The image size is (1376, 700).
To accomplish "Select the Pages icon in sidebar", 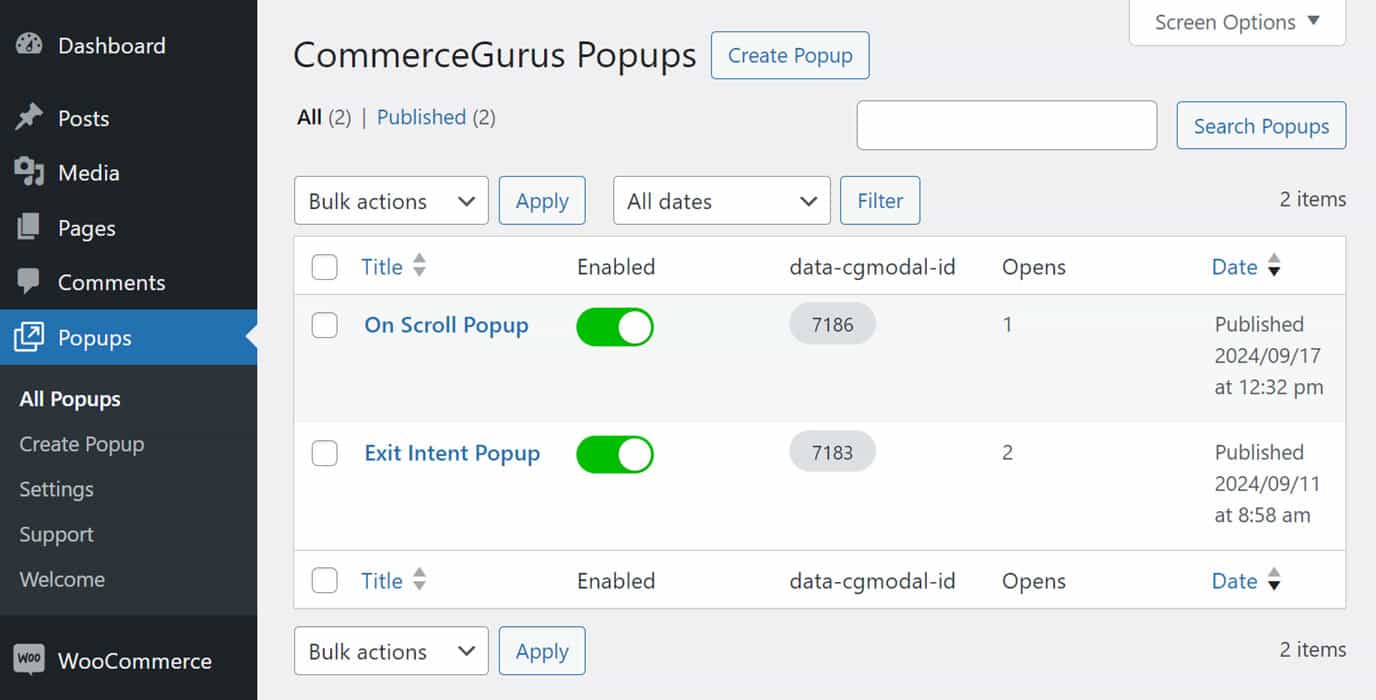I will click(x=29, y=228).
